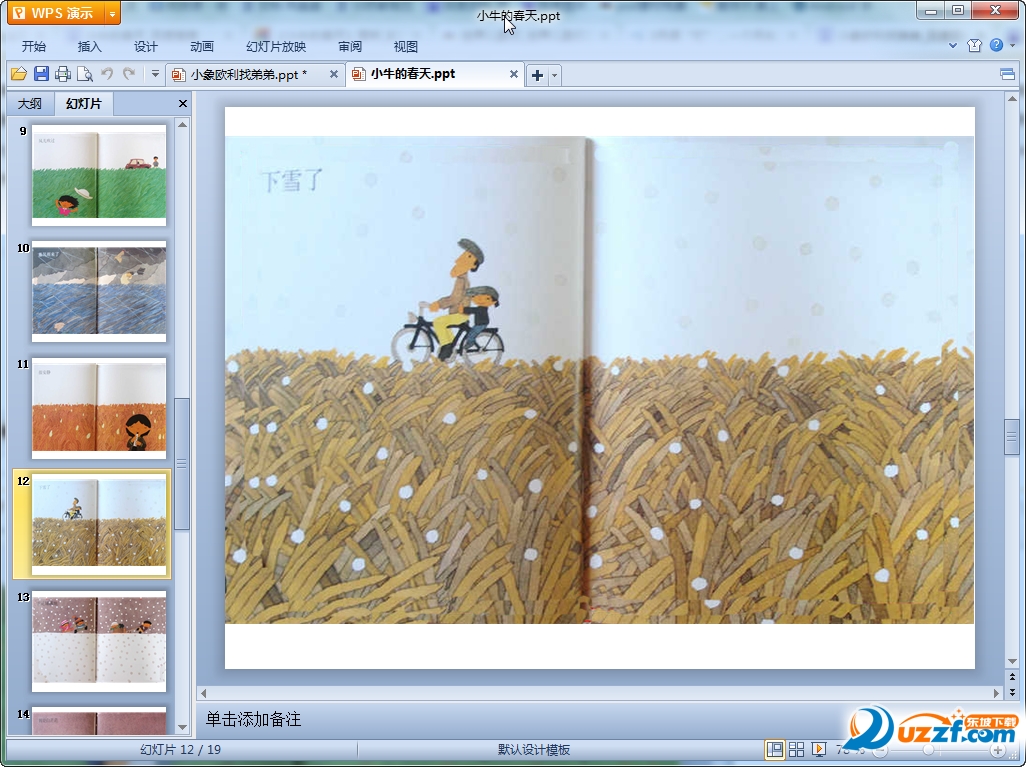Image resolution: width=1026 pixels, height=767 pixels.
Task: Click the skin shirt icon
Action: pyautogui.click(x=974, y=45)
